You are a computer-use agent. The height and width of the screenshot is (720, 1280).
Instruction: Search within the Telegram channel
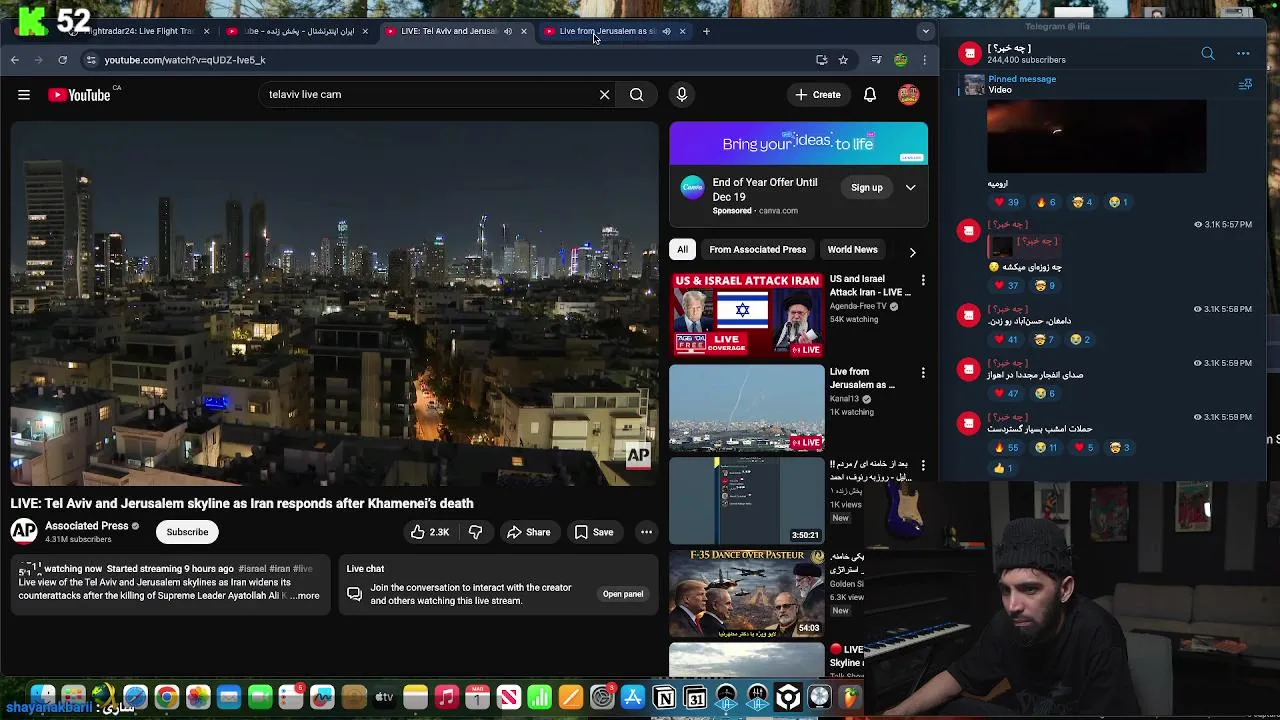click(1208, 53)
